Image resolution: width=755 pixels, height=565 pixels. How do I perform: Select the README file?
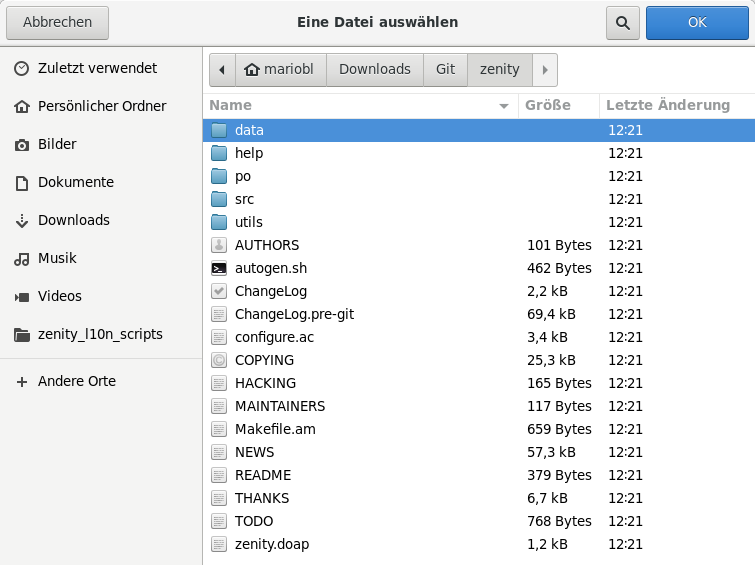click(263, 475)
